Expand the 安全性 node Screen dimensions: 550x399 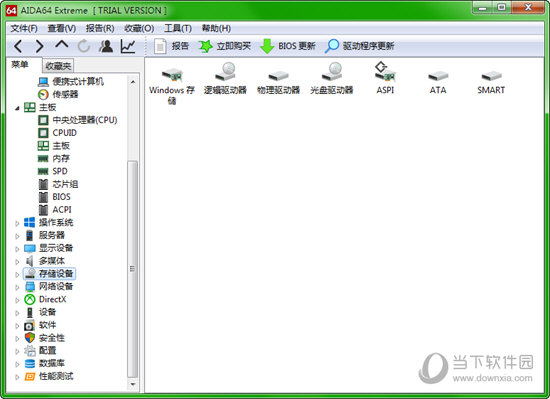pyautogui.click(x=17, y=339)
